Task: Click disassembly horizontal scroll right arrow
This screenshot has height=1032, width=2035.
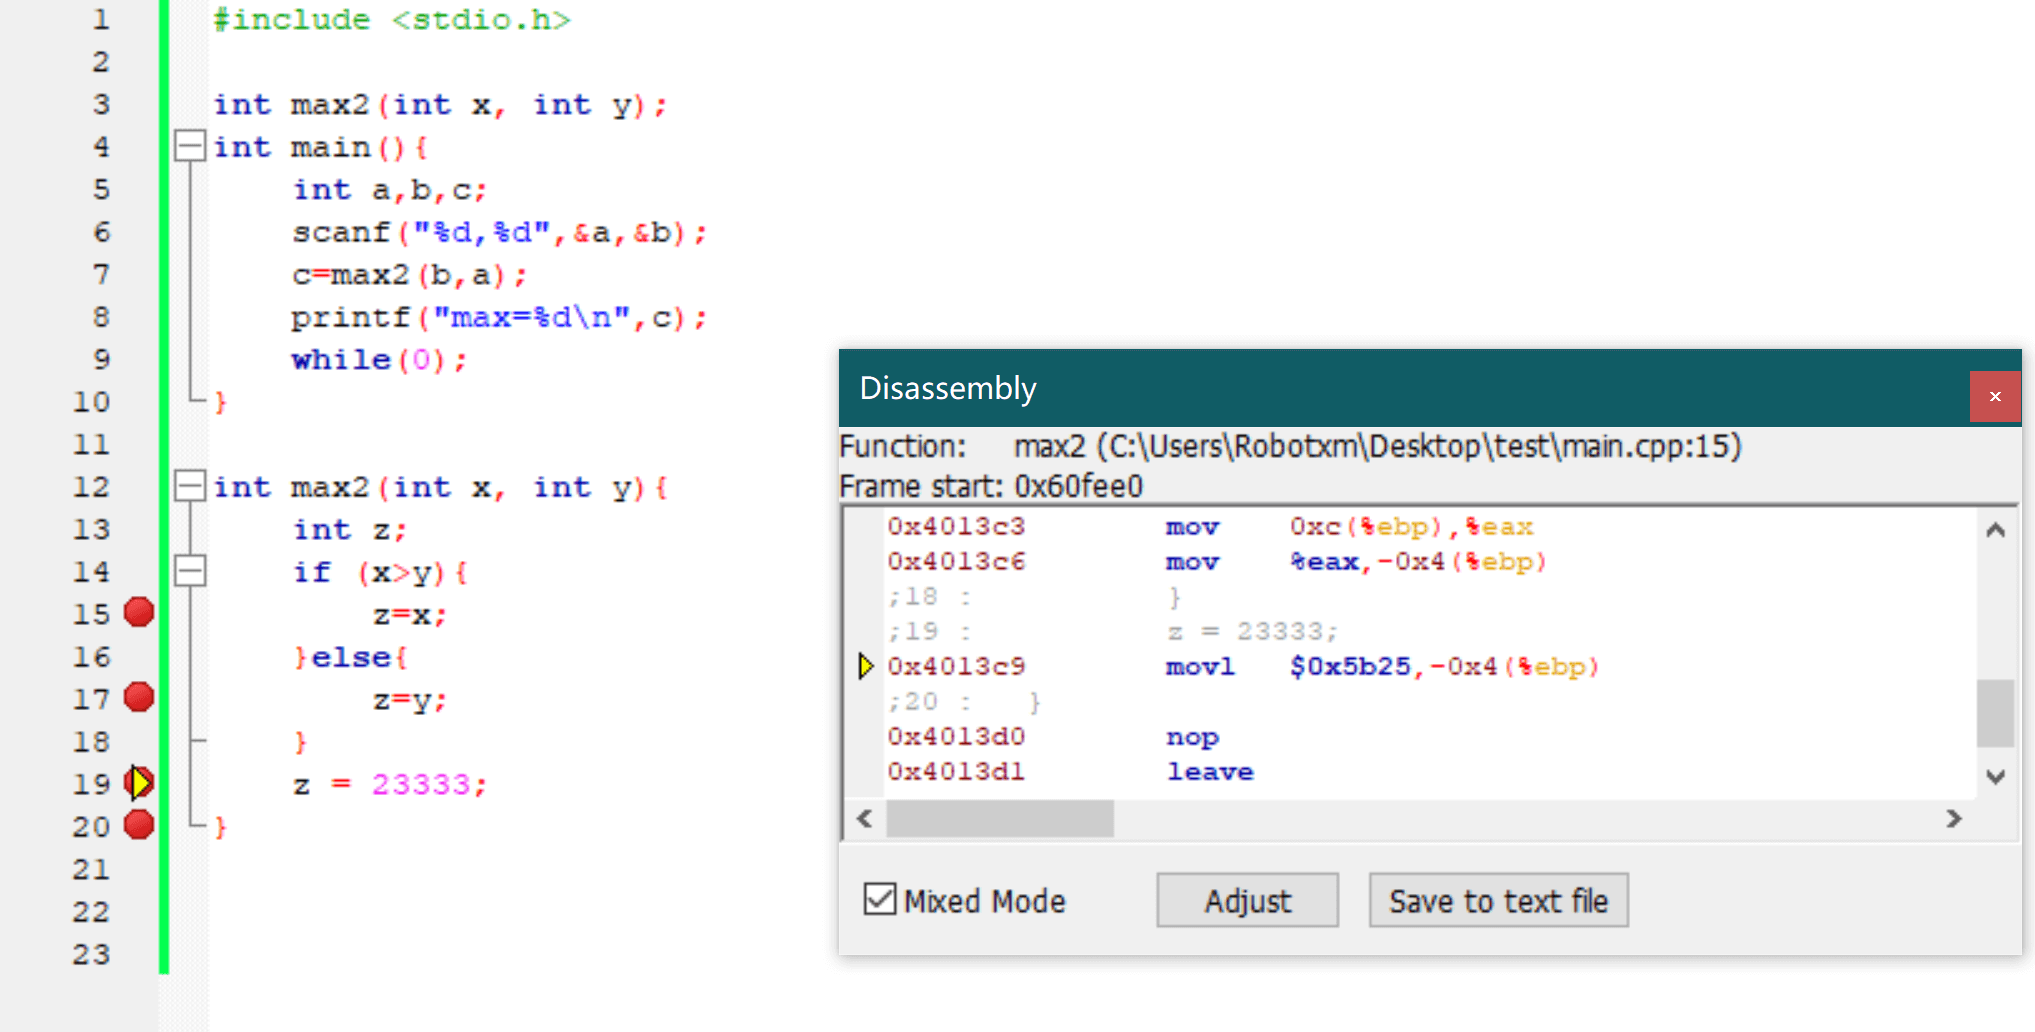Action: click(1954, 819)
